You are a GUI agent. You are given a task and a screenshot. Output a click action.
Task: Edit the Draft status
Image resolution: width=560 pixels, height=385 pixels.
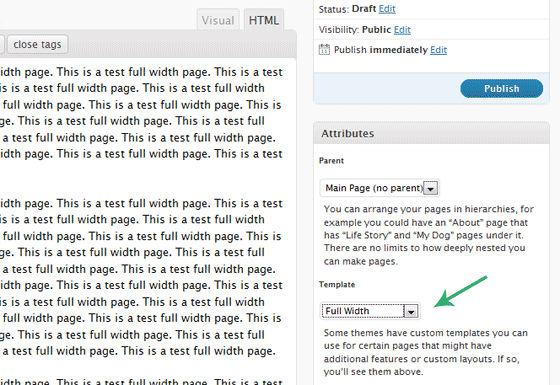(387, 9)
